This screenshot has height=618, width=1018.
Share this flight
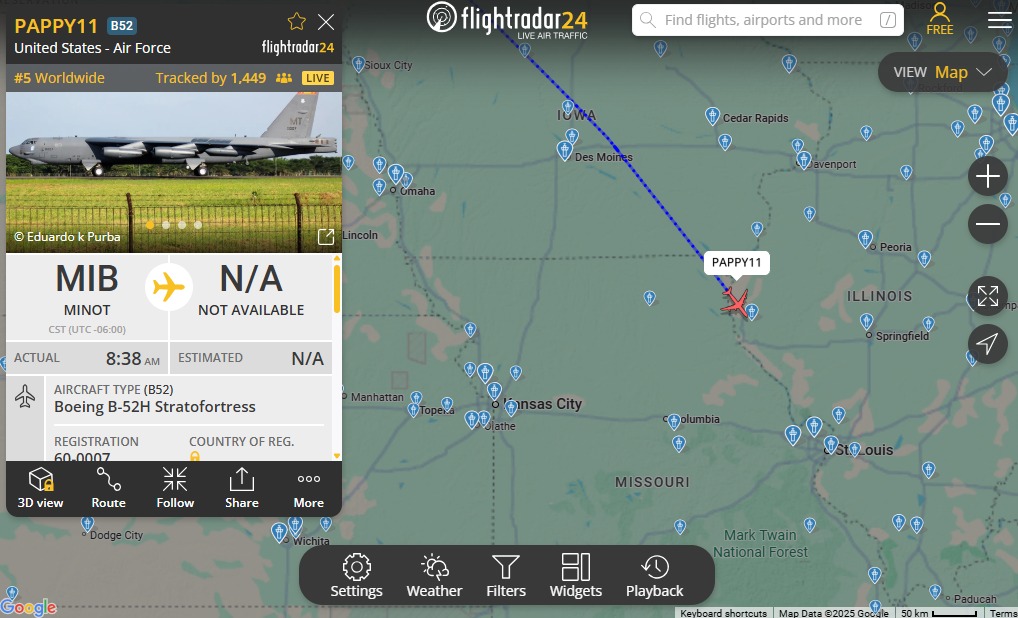click(242, 488)
